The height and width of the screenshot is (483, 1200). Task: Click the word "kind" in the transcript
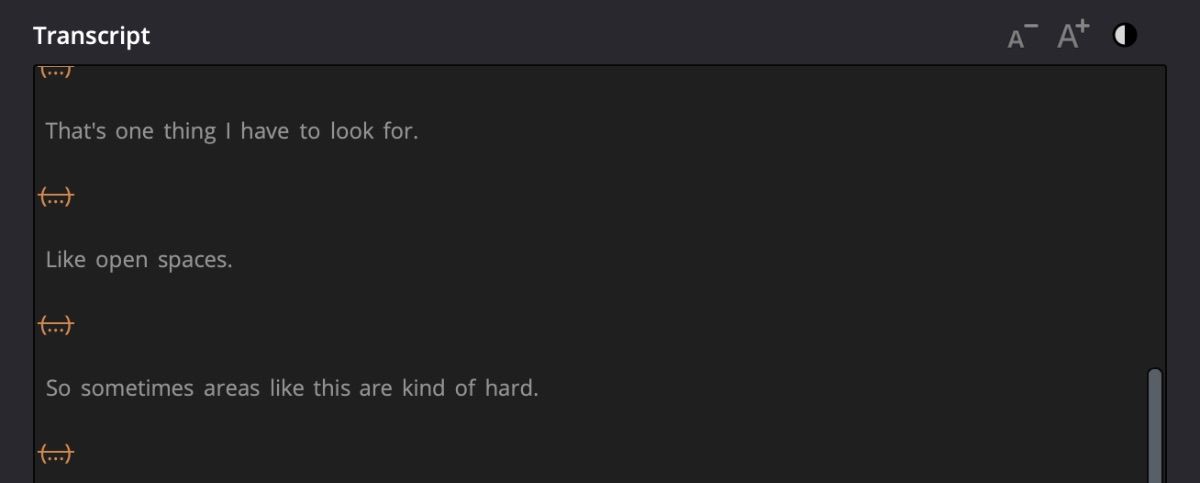pyautogui.click(x=423, y=388)
